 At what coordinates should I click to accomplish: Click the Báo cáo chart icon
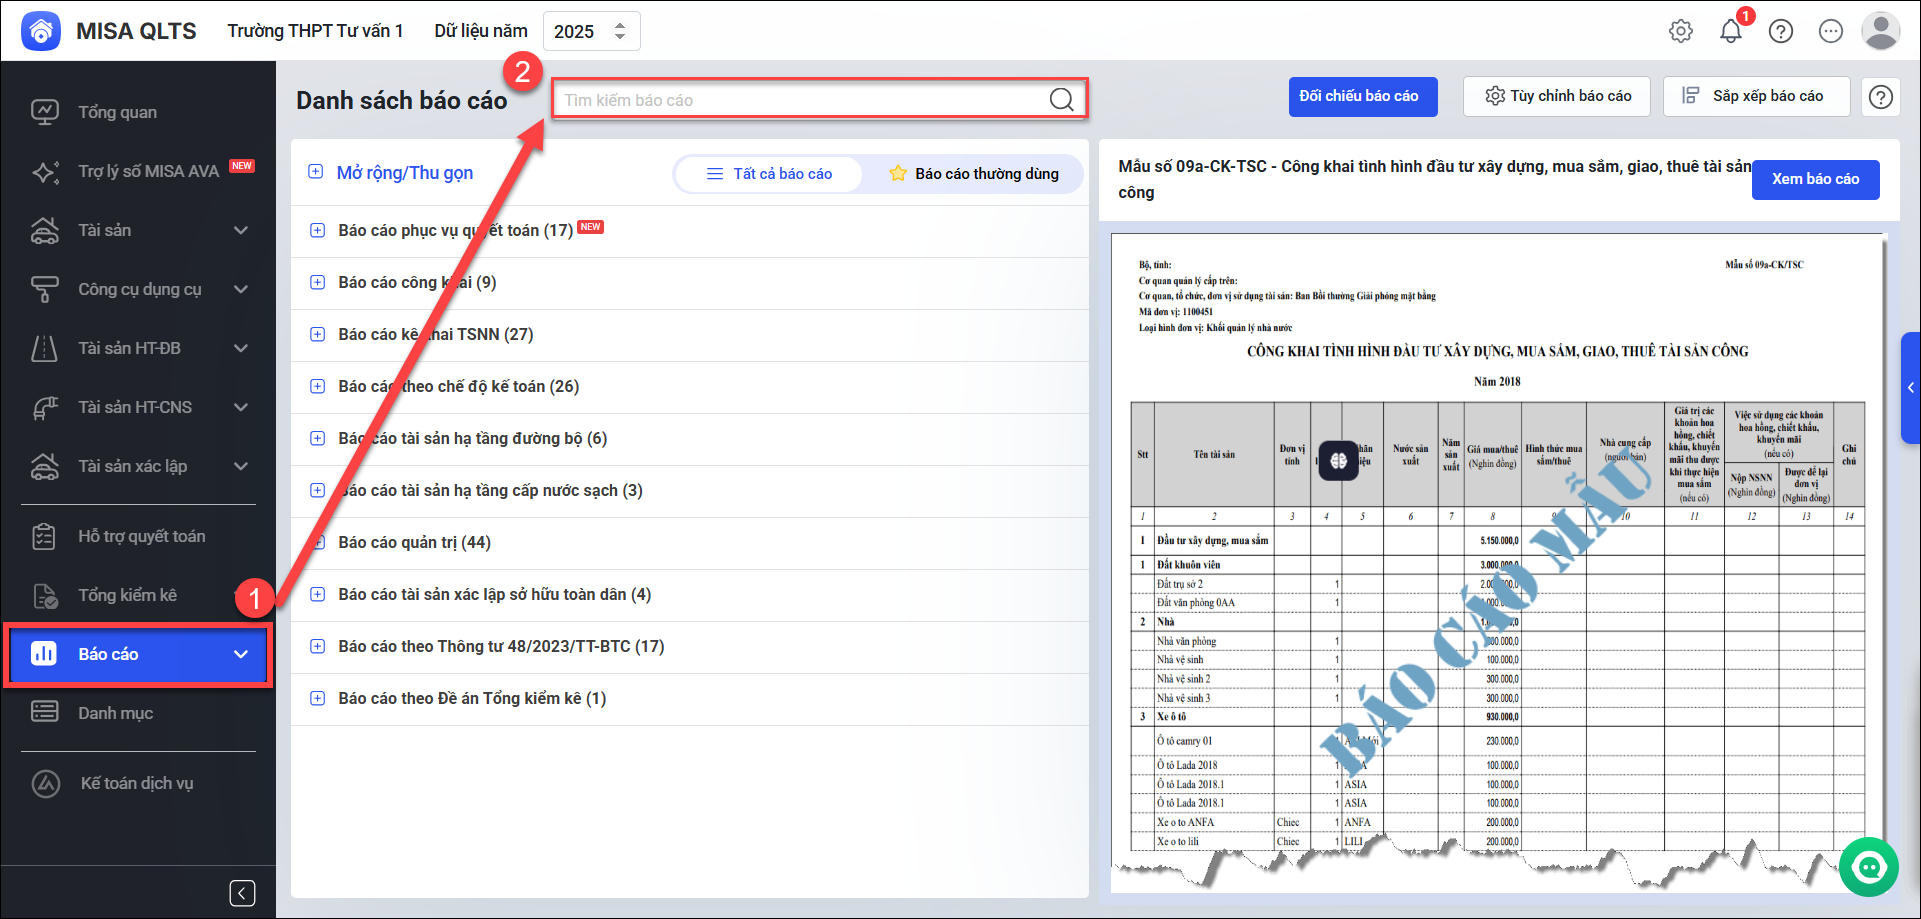click(44, 654)
